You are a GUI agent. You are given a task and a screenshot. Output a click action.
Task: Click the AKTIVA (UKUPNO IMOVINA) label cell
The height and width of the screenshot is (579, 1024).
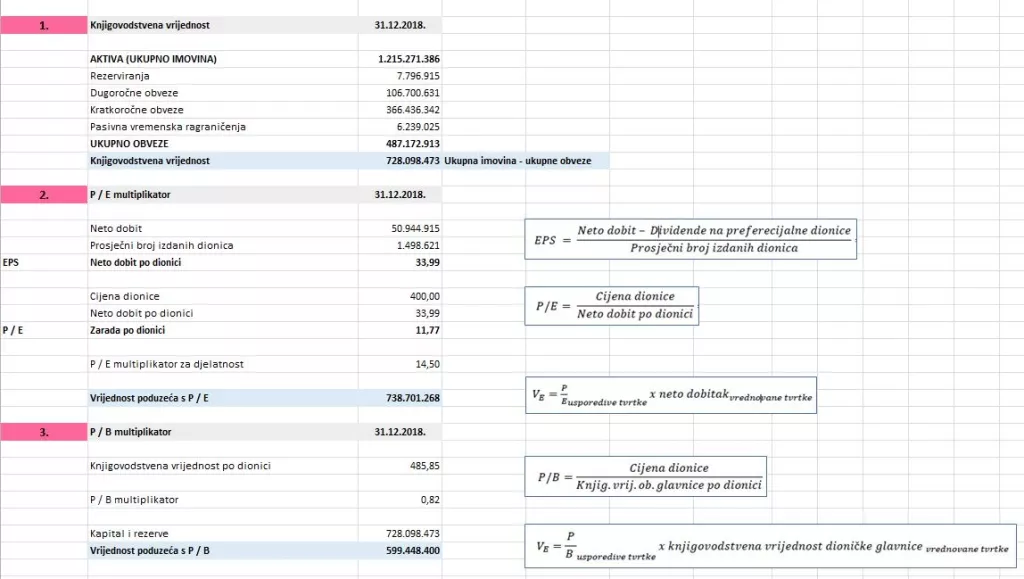tap(153, 59)
